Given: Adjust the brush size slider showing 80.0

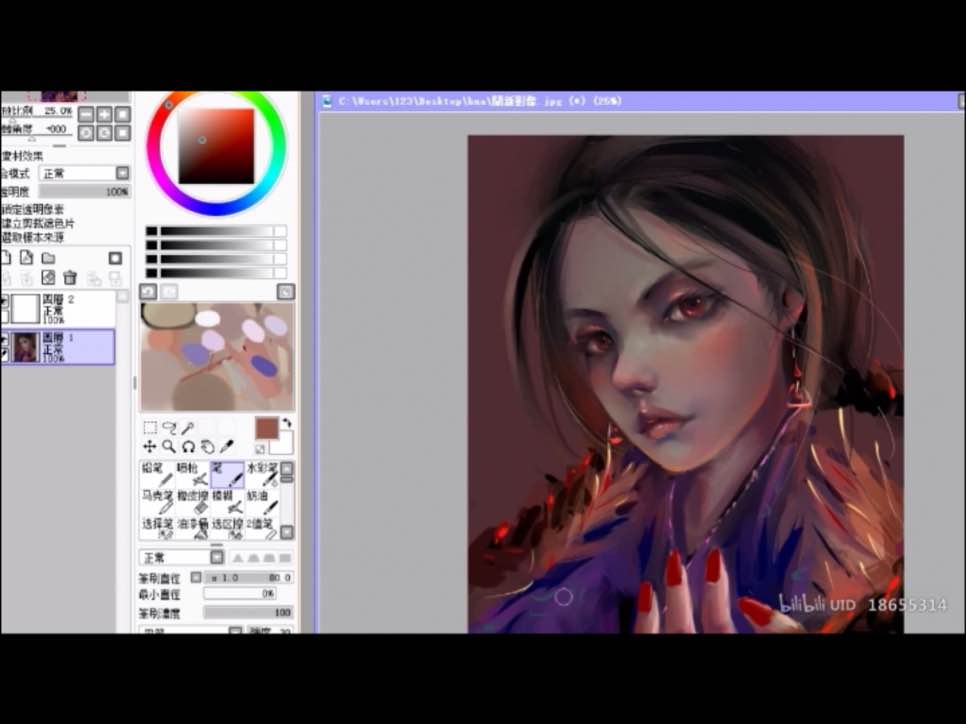Looking at the screenshot, I should tap(248, 577).
